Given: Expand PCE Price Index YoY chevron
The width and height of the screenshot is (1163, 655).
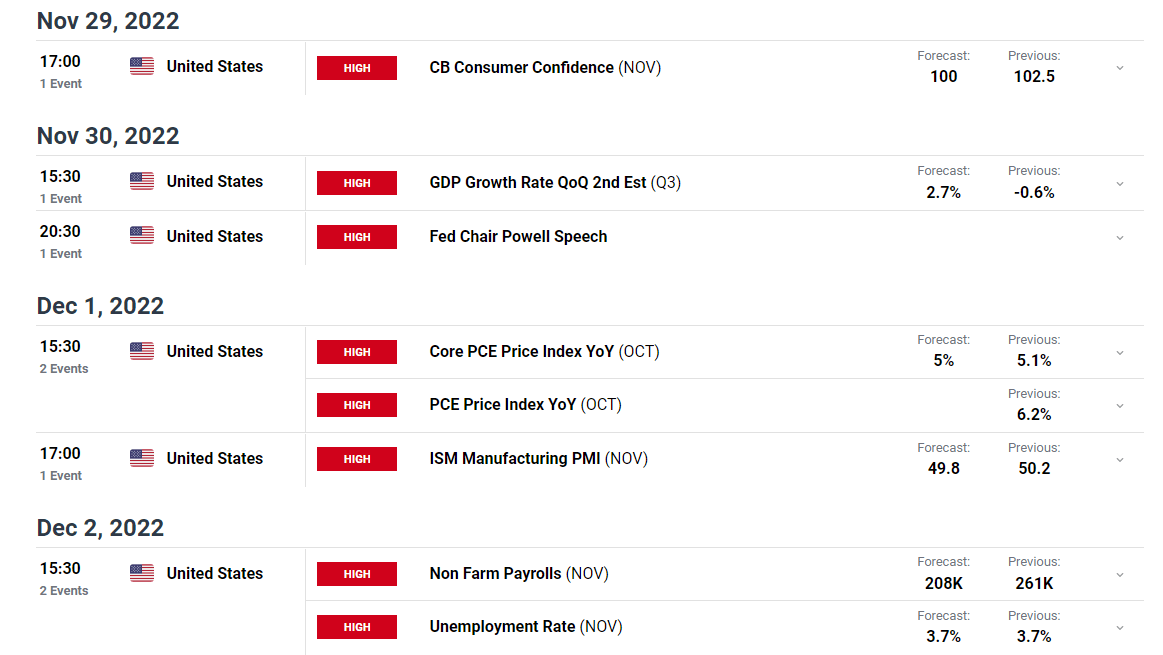Looking at the screenshot, I should pos(1120,406).
